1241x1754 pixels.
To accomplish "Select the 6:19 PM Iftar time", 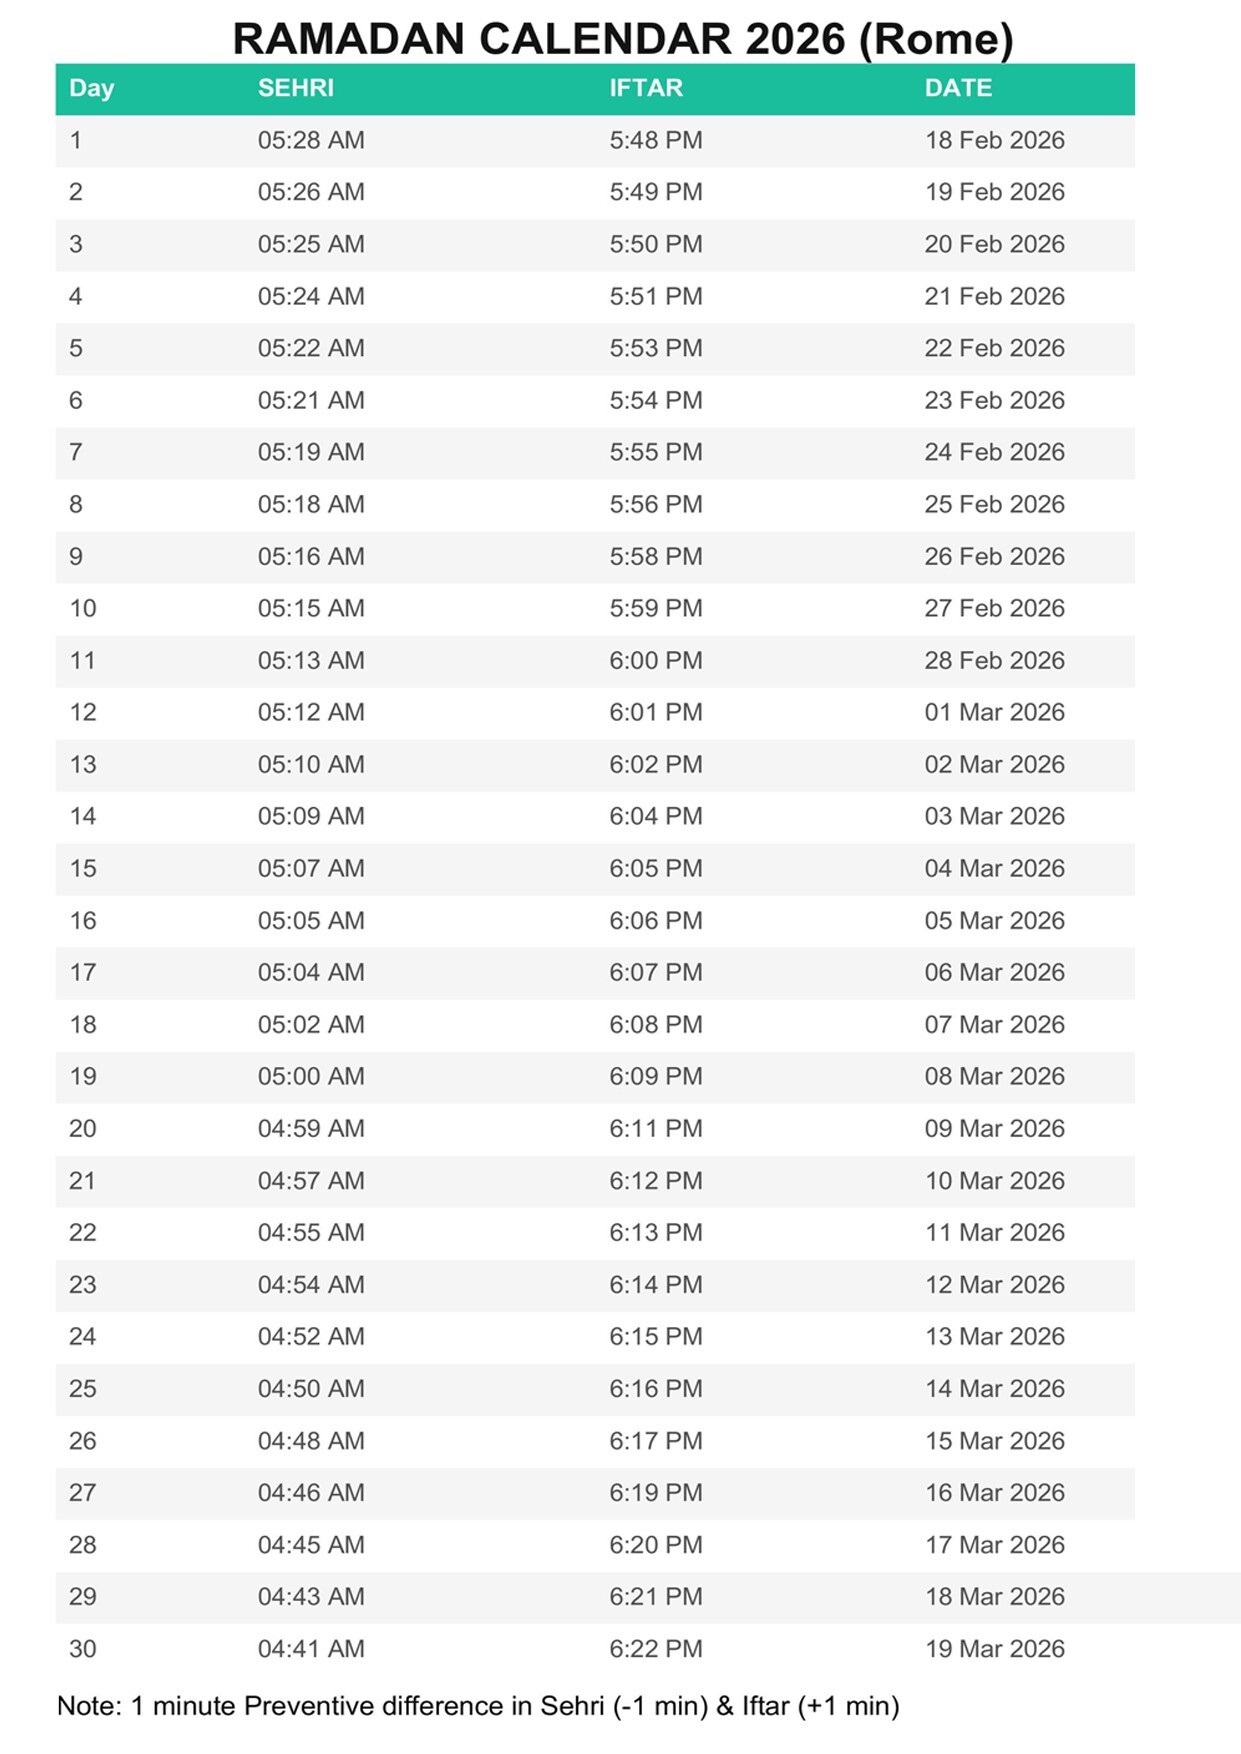I will [656, 1492].
